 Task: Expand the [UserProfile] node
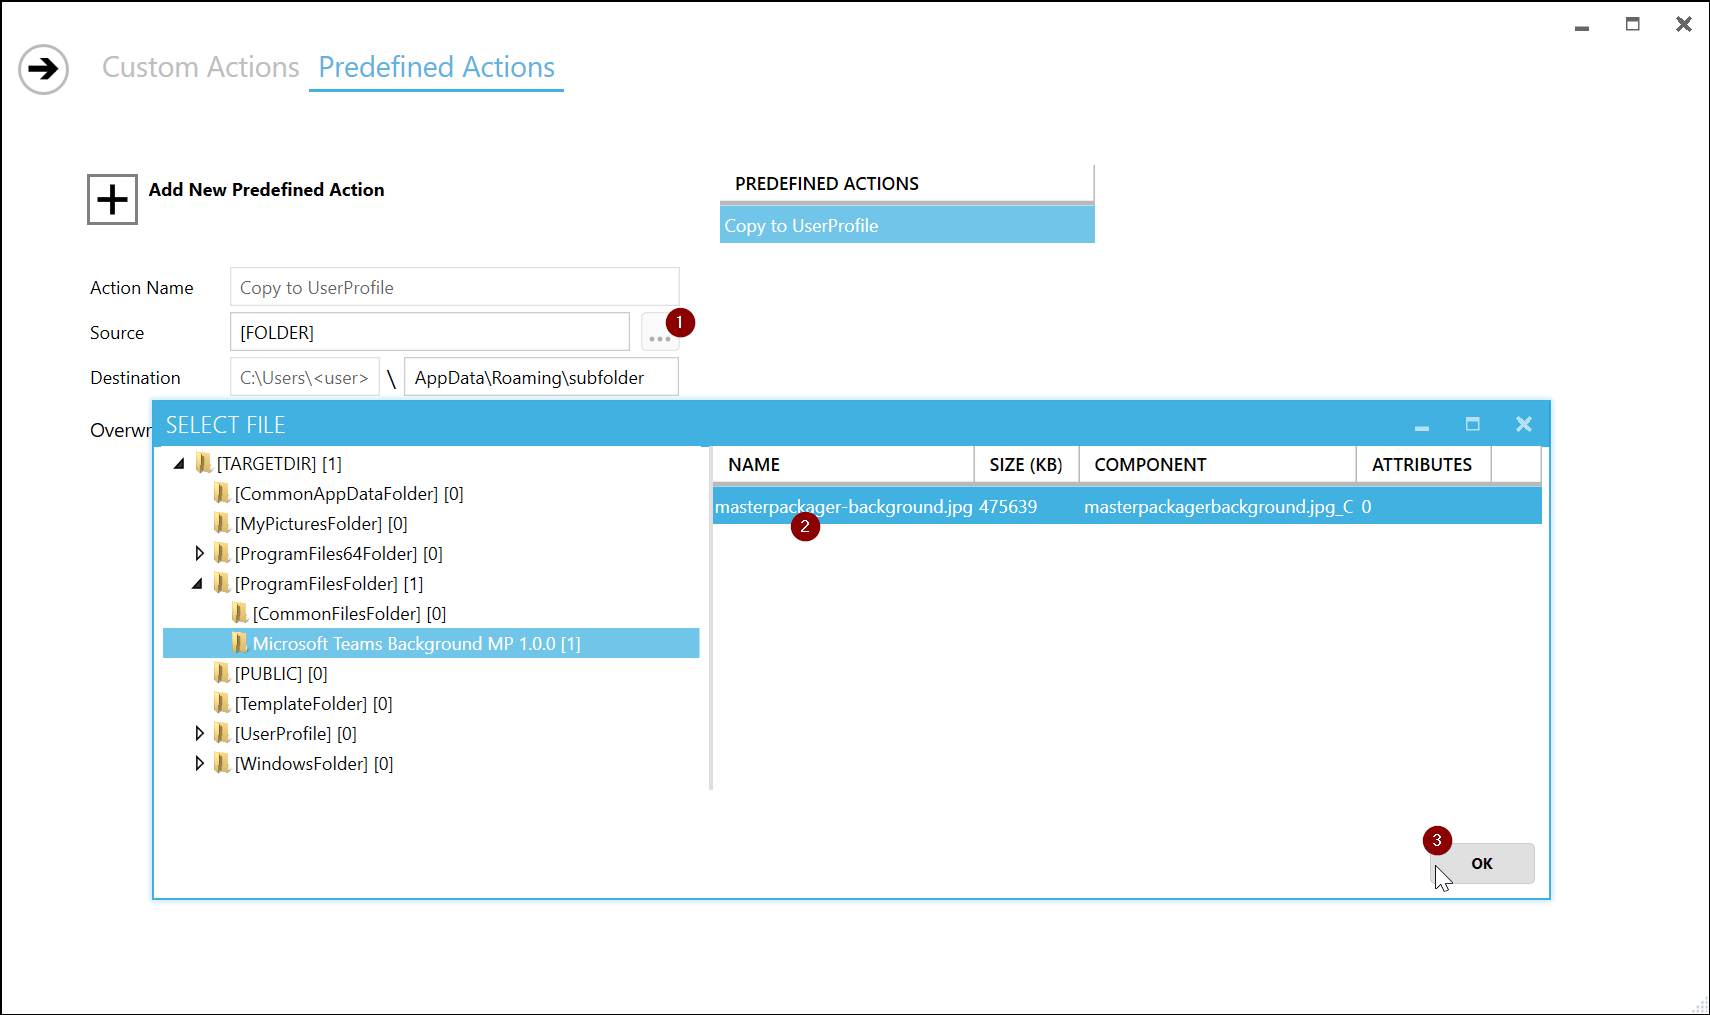199,733
